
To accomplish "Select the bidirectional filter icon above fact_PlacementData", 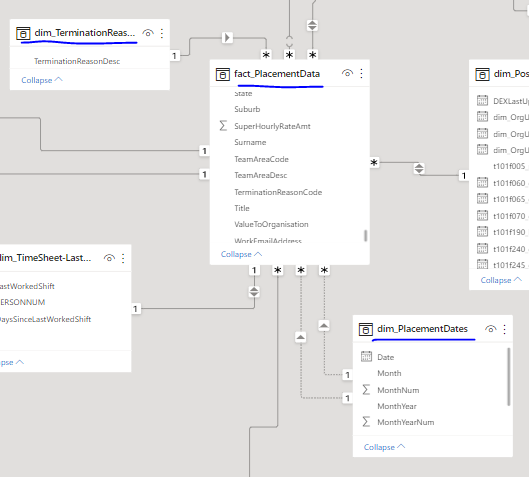I will pos(312,25).
